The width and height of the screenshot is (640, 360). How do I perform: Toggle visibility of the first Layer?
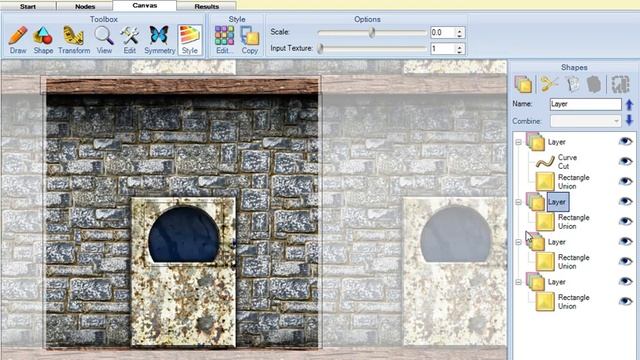(625, 141)
